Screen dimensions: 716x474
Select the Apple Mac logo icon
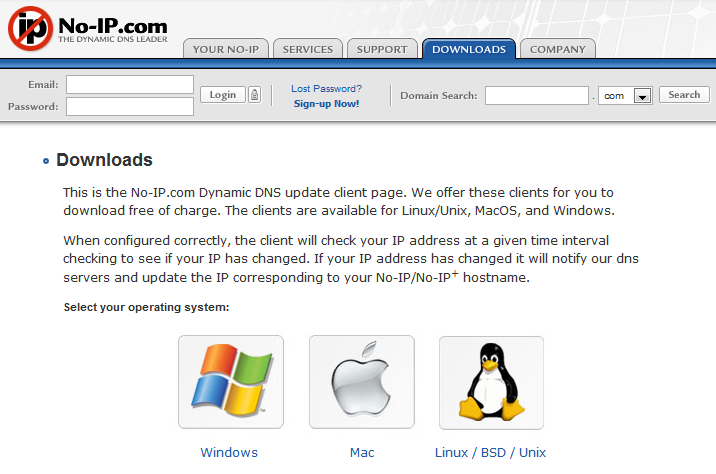pos(362,382)
